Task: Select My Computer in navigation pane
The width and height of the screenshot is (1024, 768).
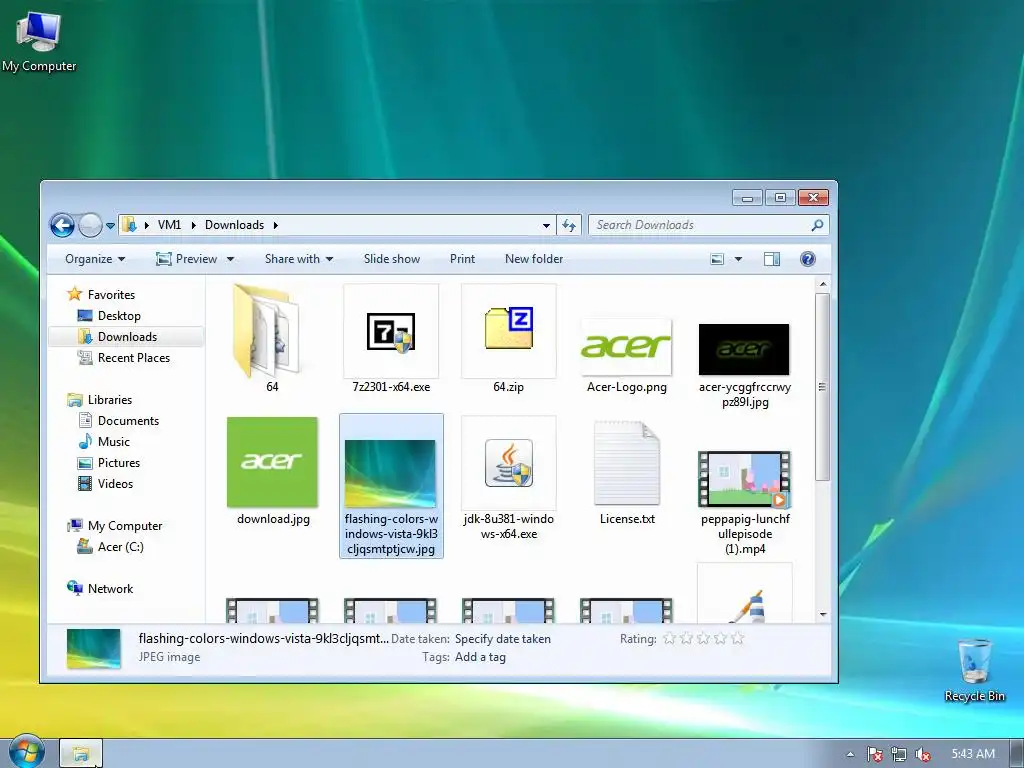Action: (x=125, y=526)
